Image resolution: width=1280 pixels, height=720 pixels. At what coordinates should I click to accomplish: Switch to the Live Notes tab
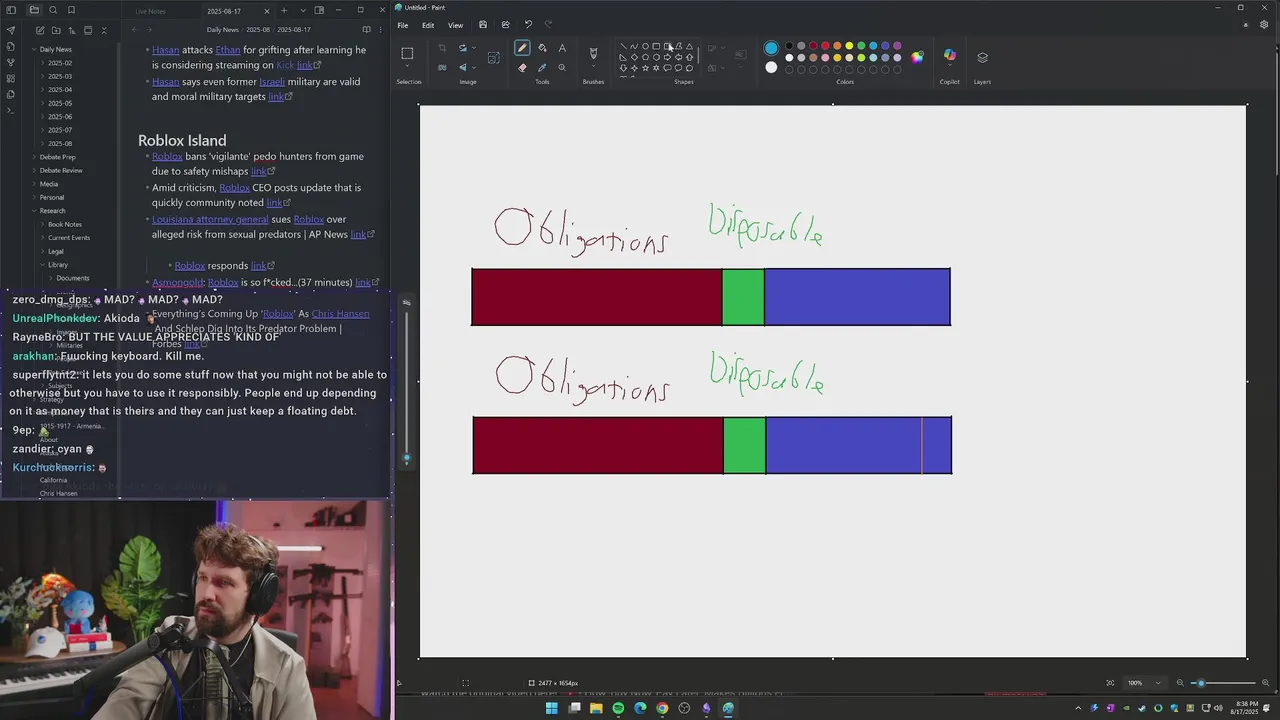click(150, 11)
